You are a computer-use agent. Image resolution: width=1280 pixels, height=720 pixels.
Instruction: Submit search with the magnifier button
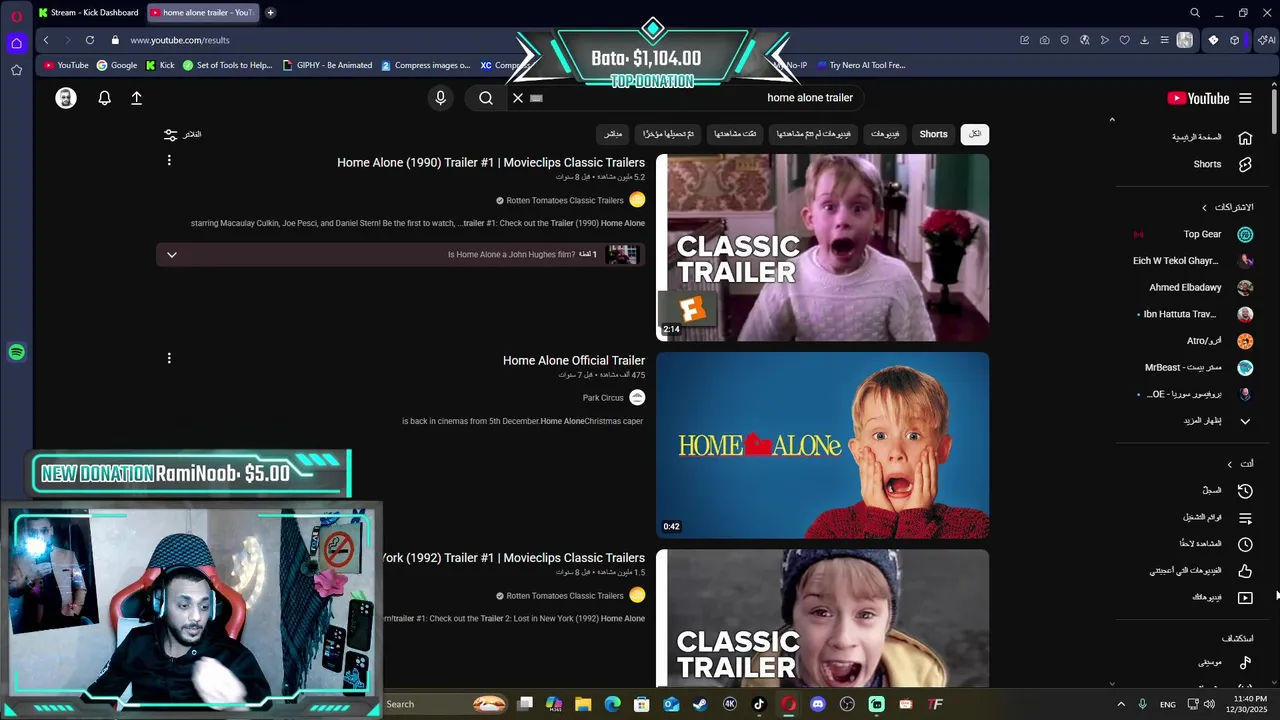pyautogui.click(x=485, y=98)
